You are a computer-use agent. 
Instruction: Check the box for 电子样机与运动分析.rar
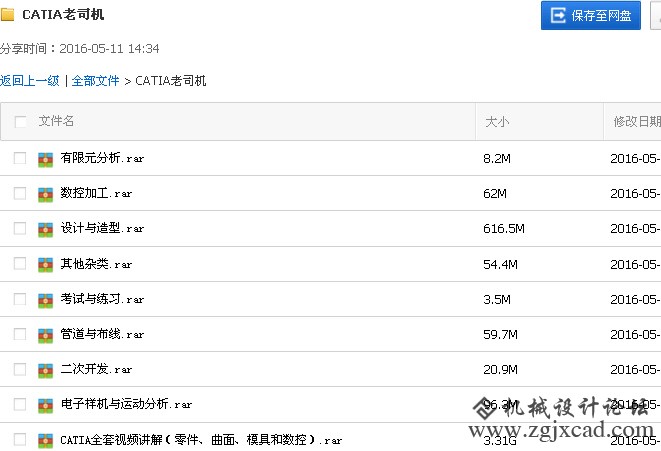tap(20, 404)
